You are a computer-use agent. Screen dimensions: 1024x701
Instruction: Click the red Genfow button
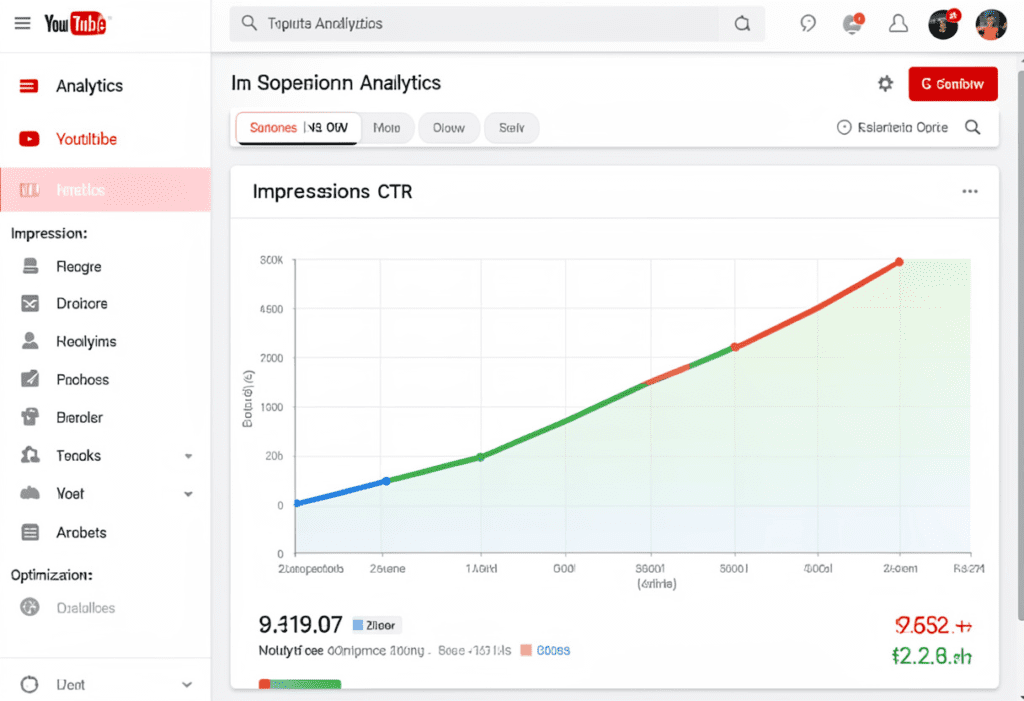coord(952,84)
